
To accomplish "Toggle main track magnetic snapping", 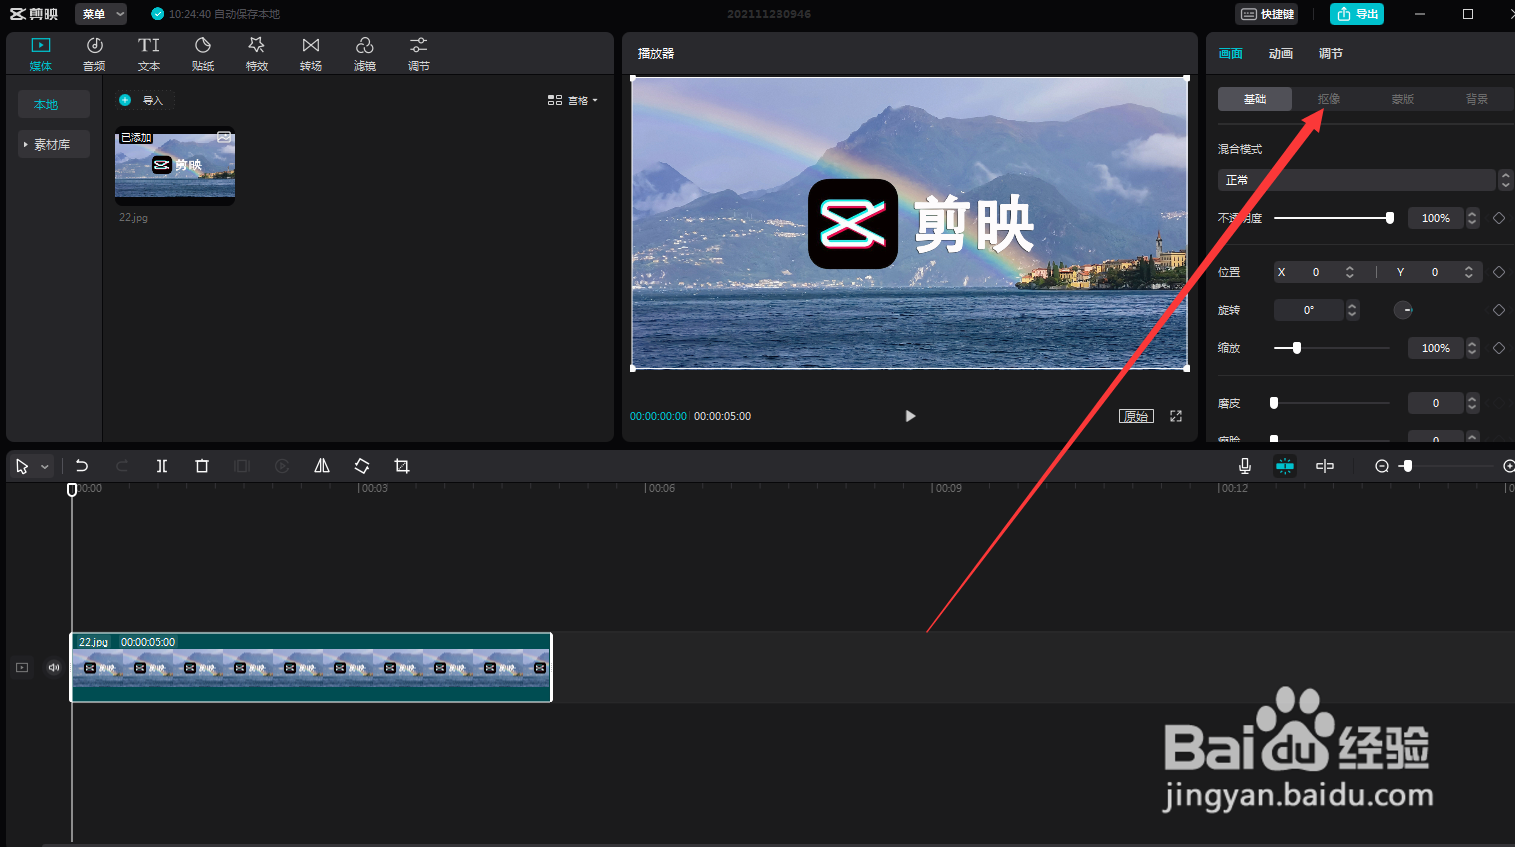I will click(x=1285, y=466).
